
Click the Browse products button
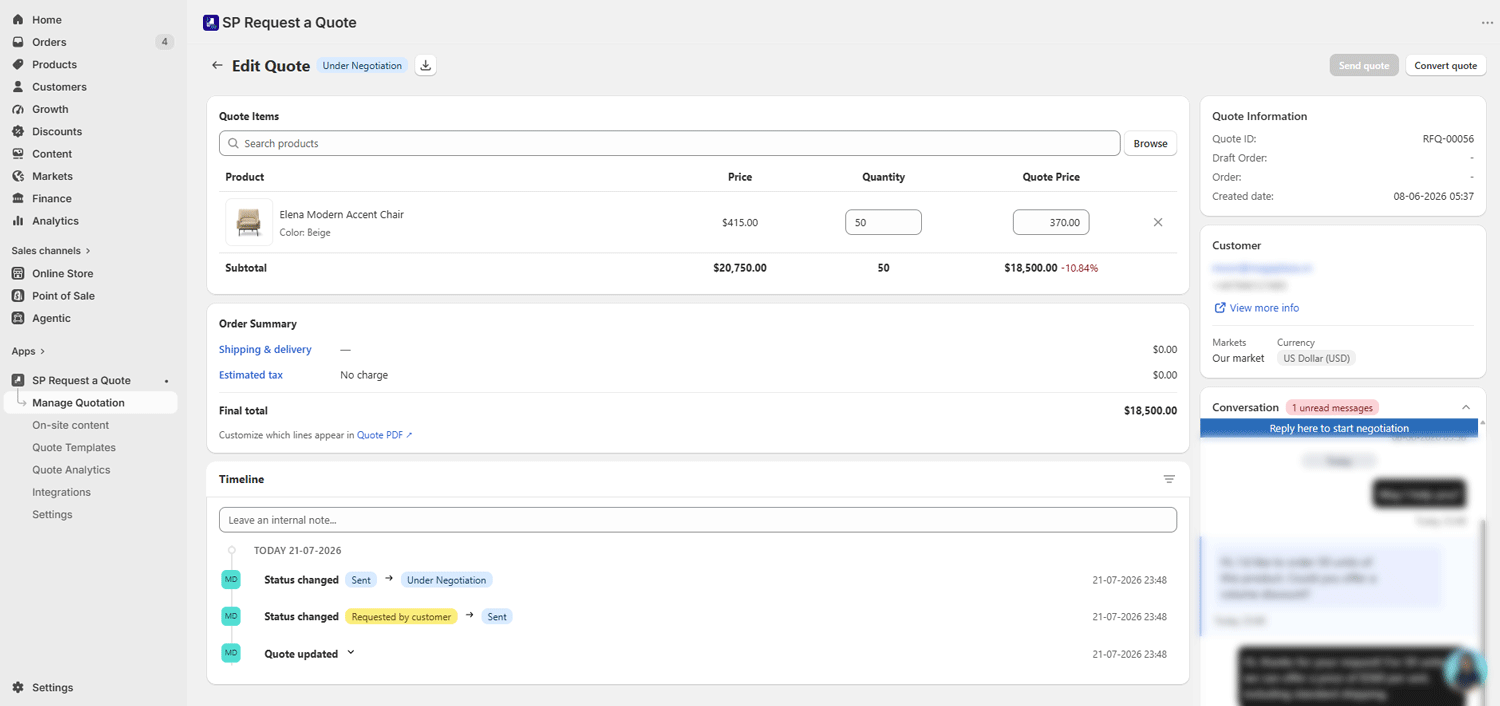1150,143
